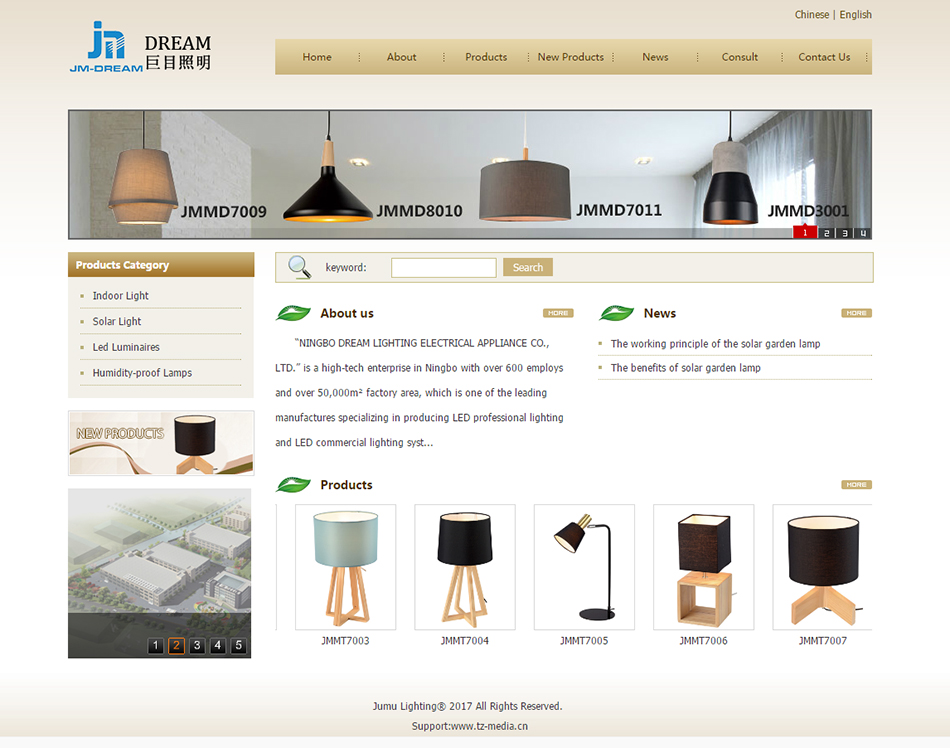
Task: Open Indoor Light category
Action: [121, 296]
